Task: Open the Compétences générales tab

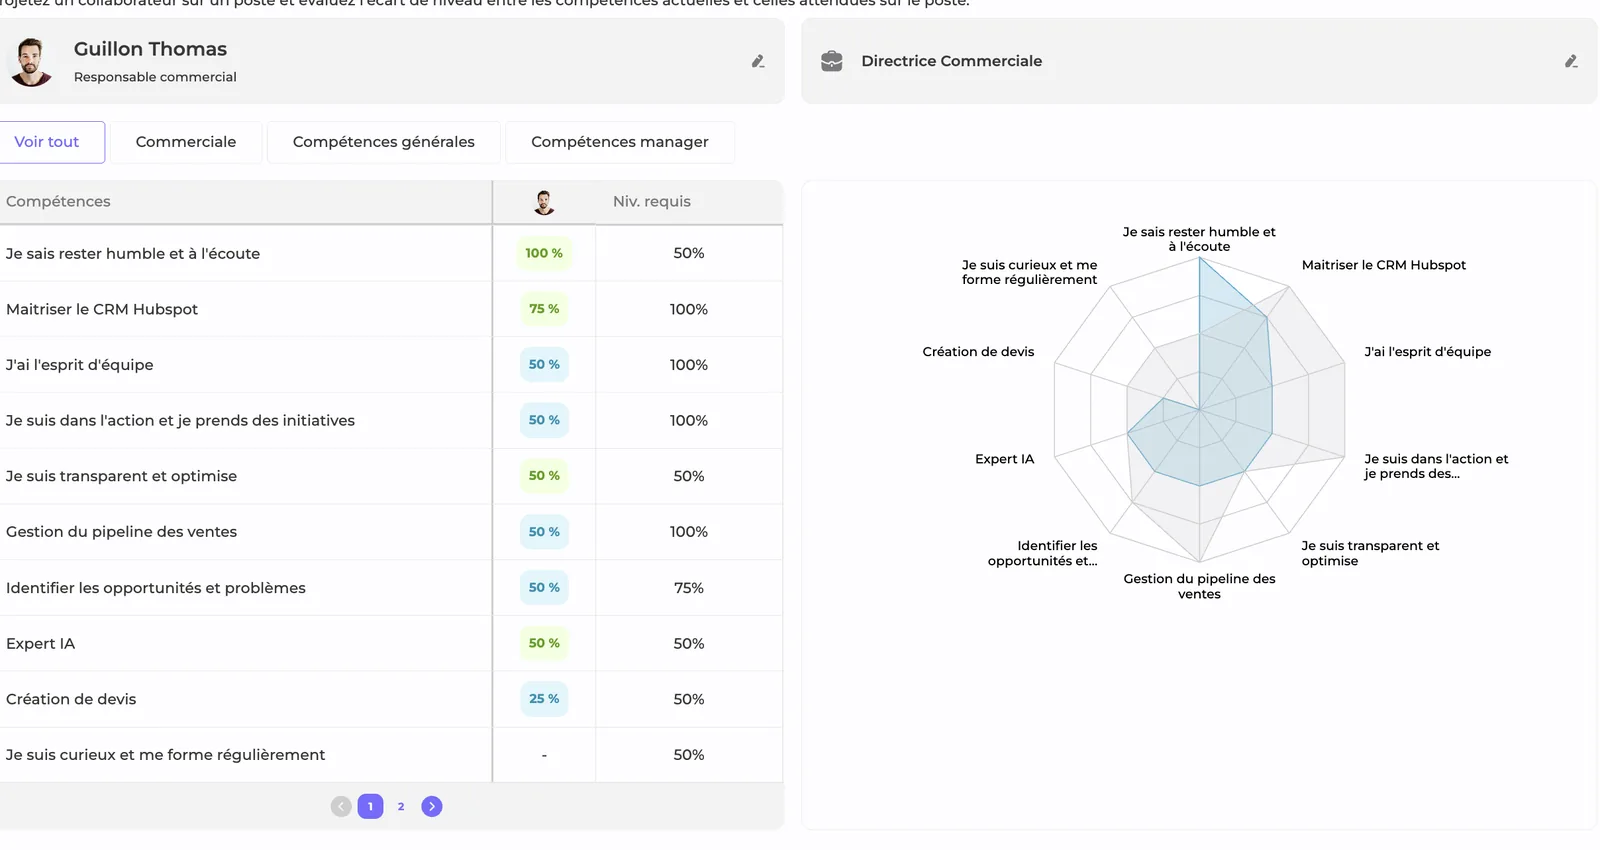Action: point(384,142)
